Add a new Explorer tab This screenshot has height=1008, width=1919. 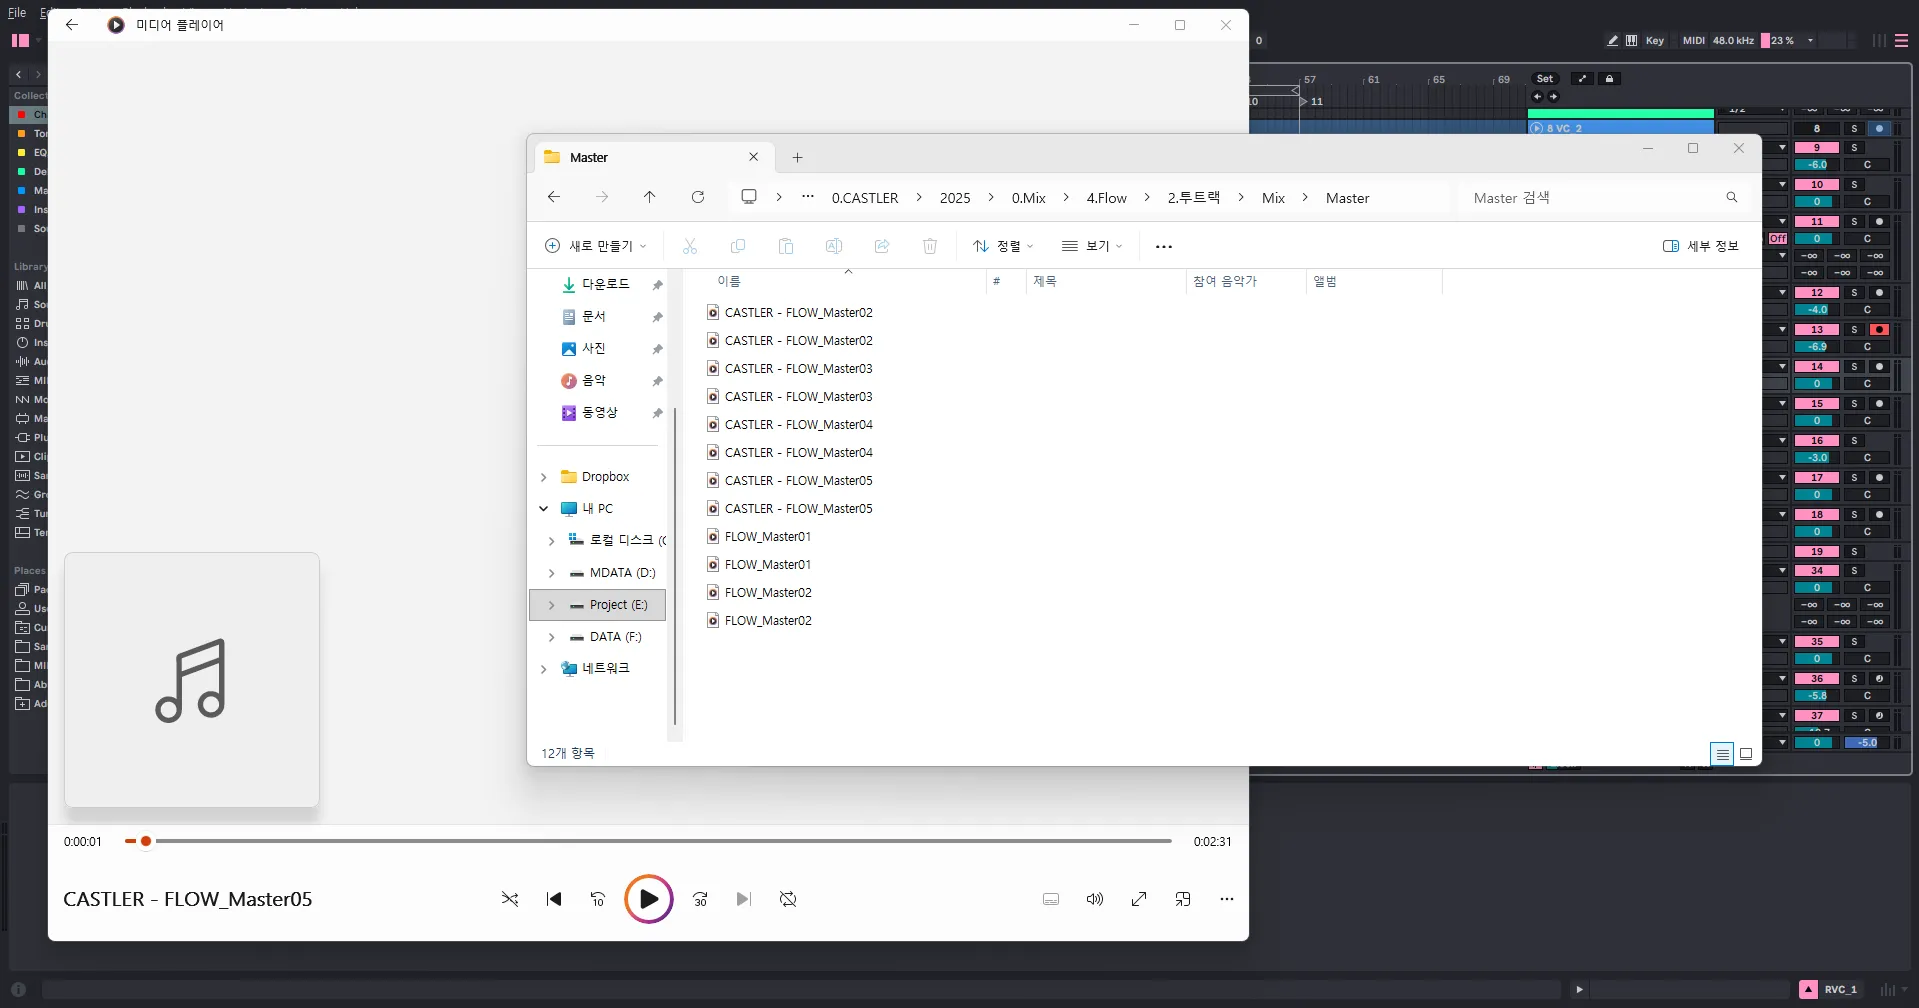pos(797,157)
